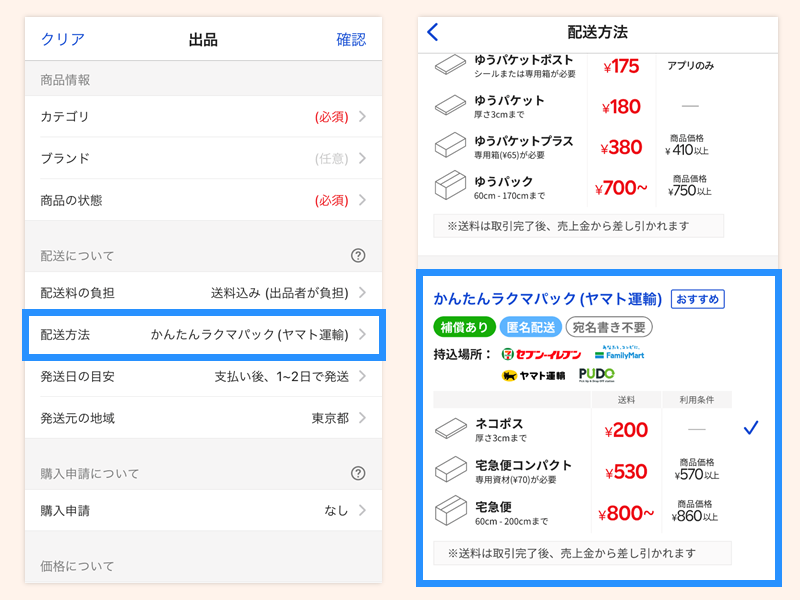This screenshot has width=800, height=600.
Task: Click the アプリのみ condition text
Action: (690, 65)
